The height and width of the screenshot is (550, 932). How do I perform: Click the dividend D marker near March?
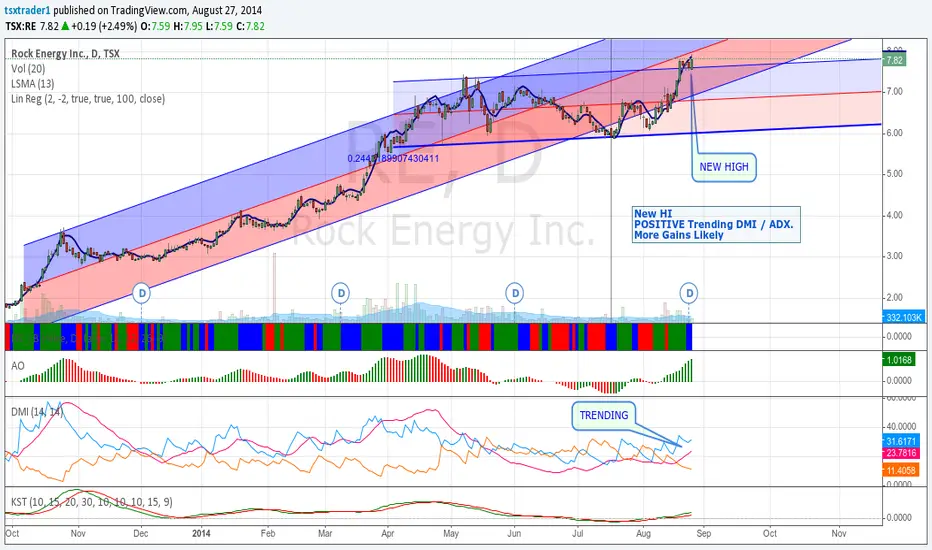[x=341, y=293]
